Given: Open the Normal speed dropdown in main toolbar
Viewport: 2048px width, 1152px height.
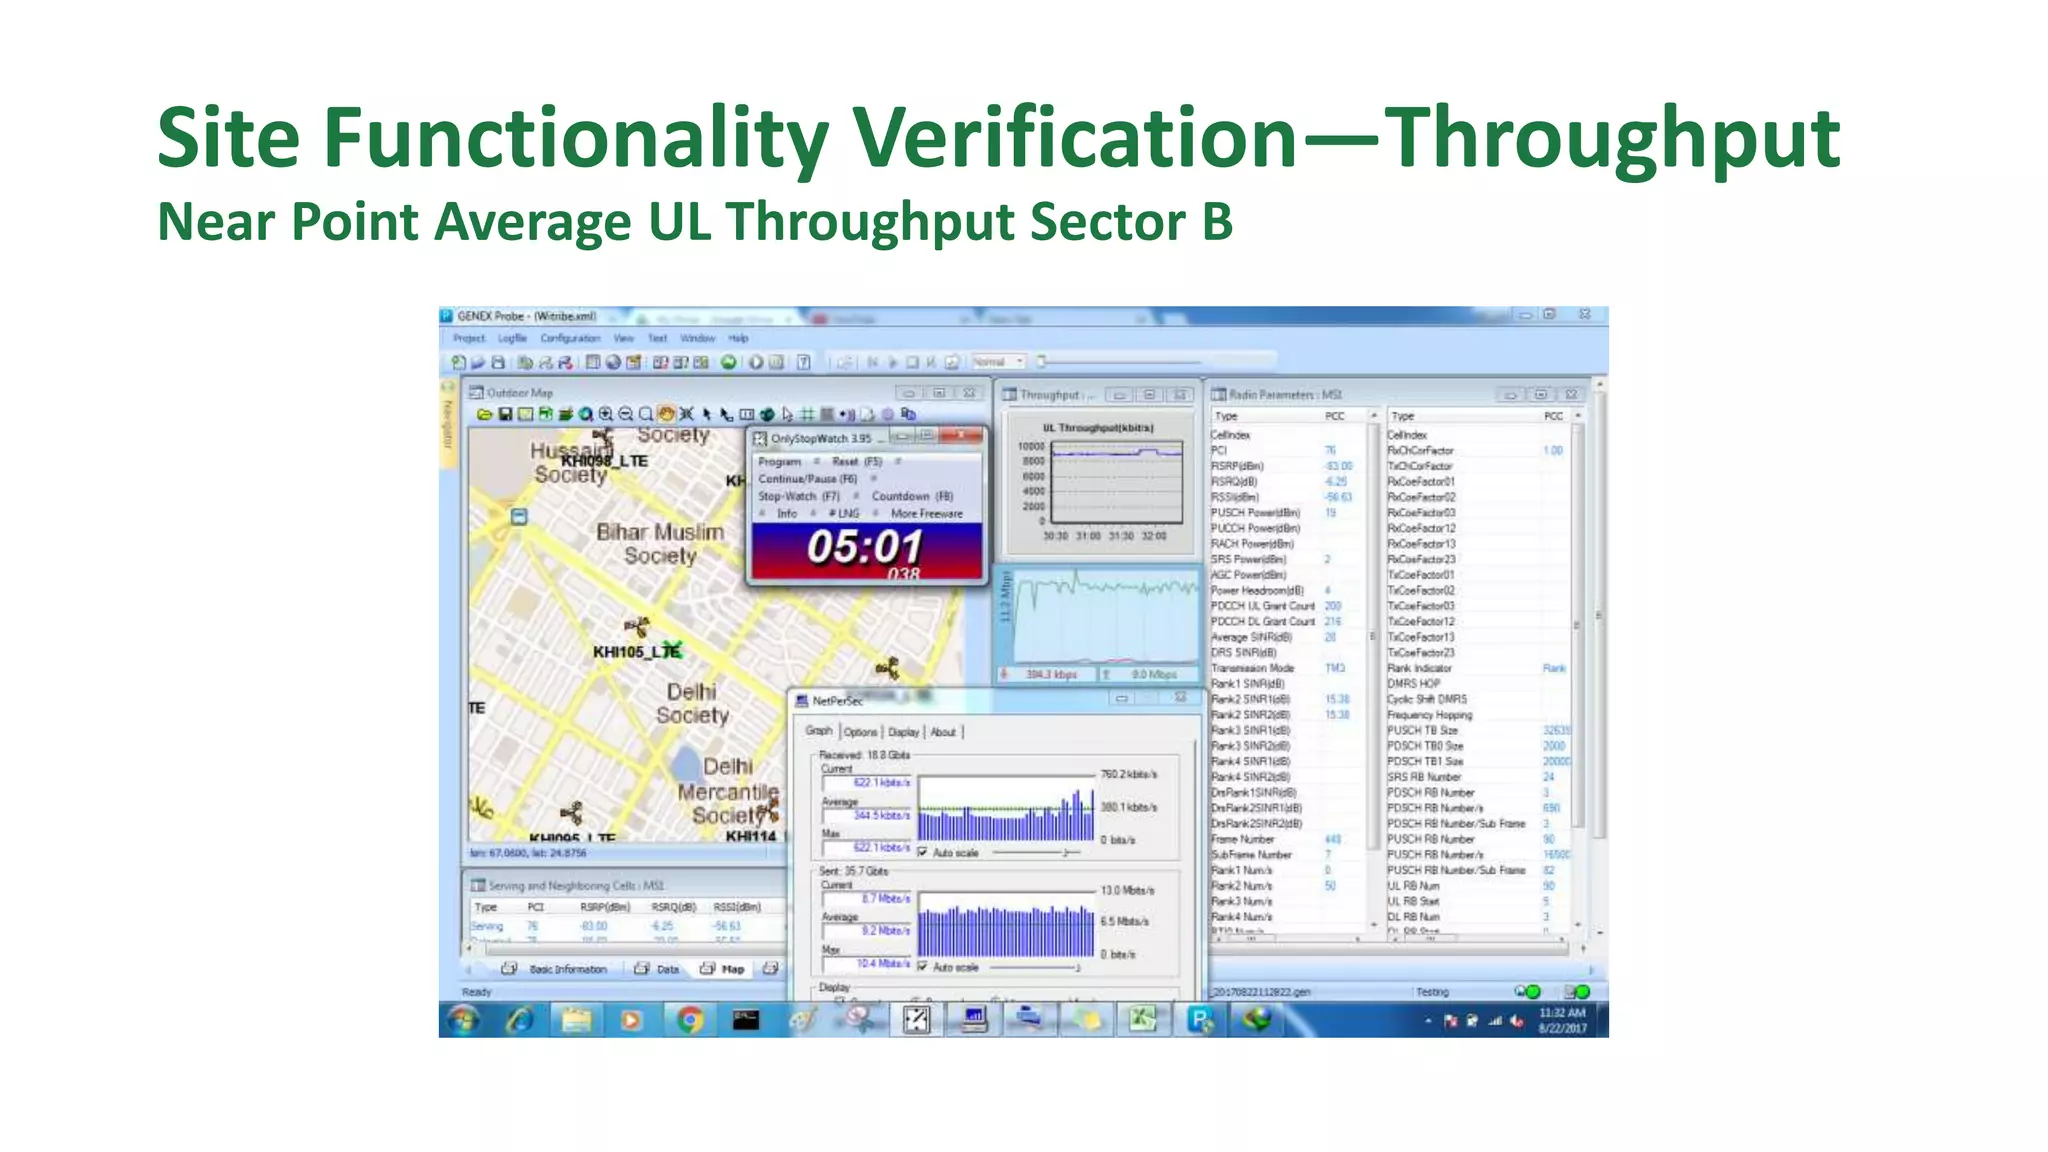Looking at the screenshot, I should [999, 362].
